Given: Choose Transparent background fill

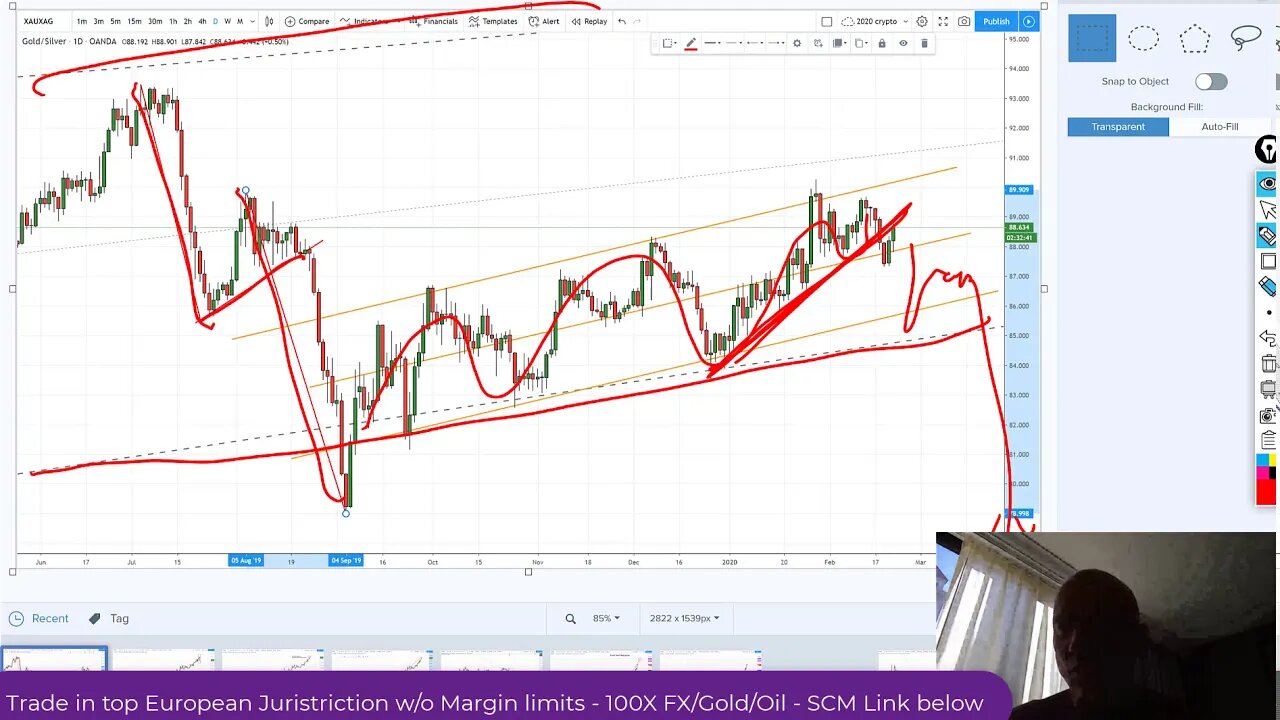Looking at the screenshot, I should [1118, 127].
